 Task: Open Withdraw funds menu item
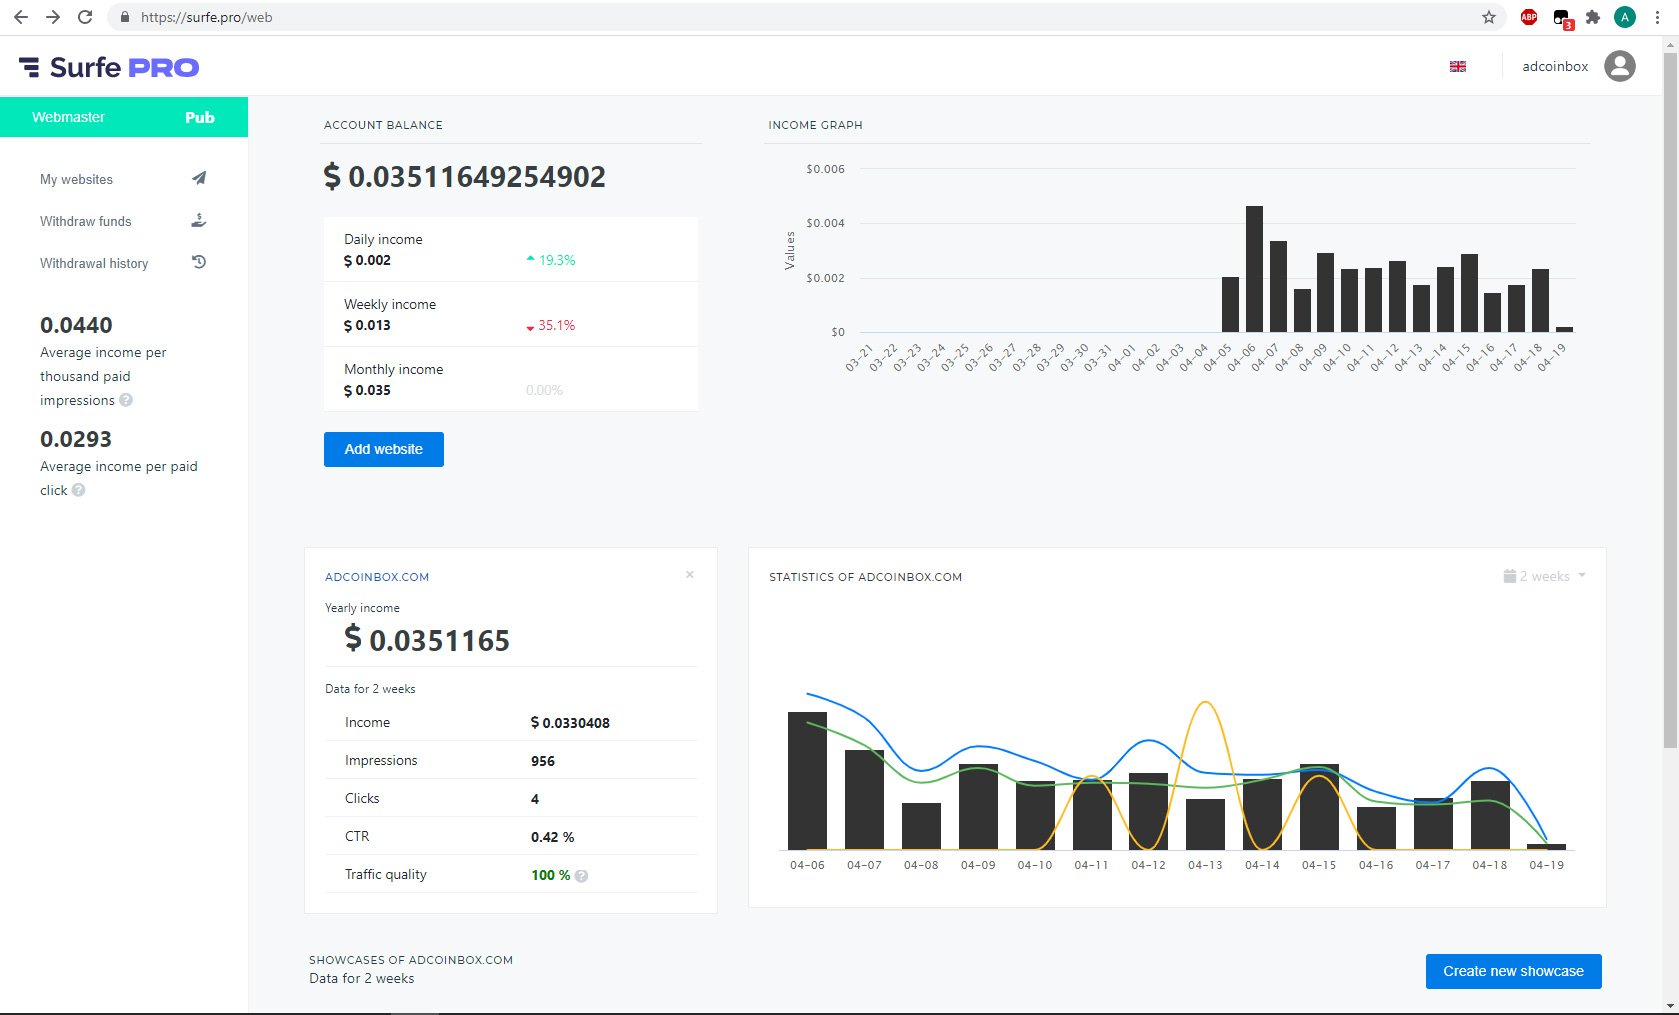[x=86, y=221]
